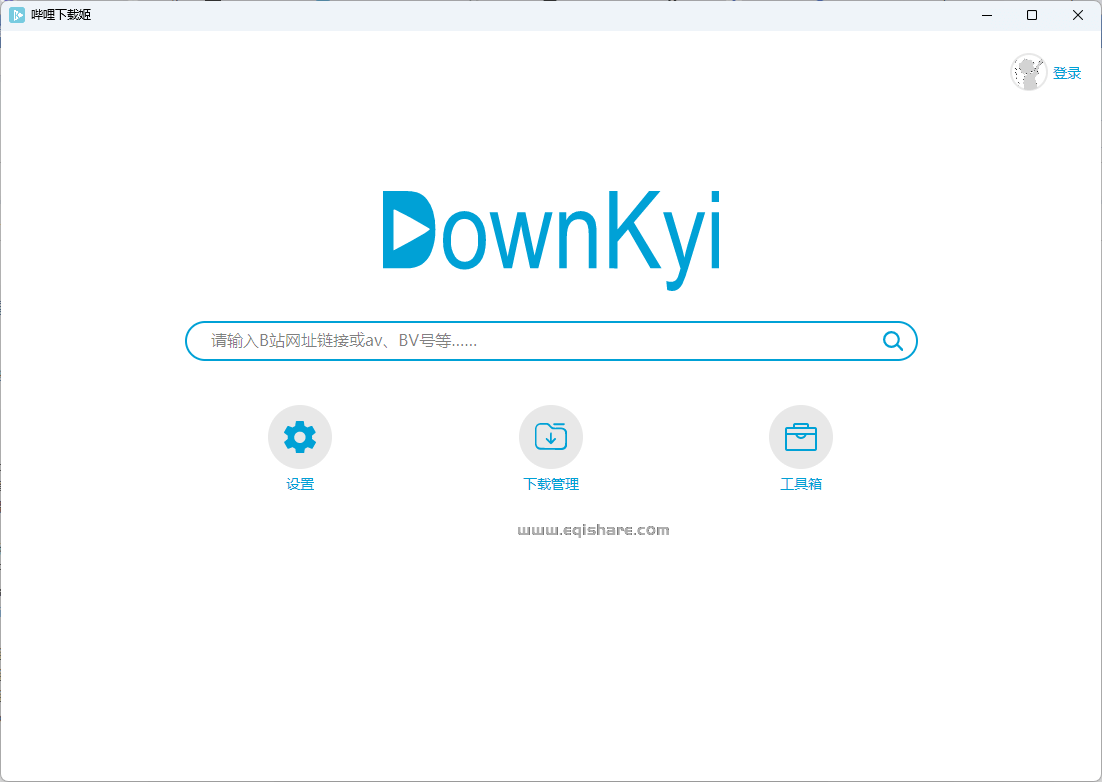Maximize the DownKyi window
1102x782 pixels.
1031,15
